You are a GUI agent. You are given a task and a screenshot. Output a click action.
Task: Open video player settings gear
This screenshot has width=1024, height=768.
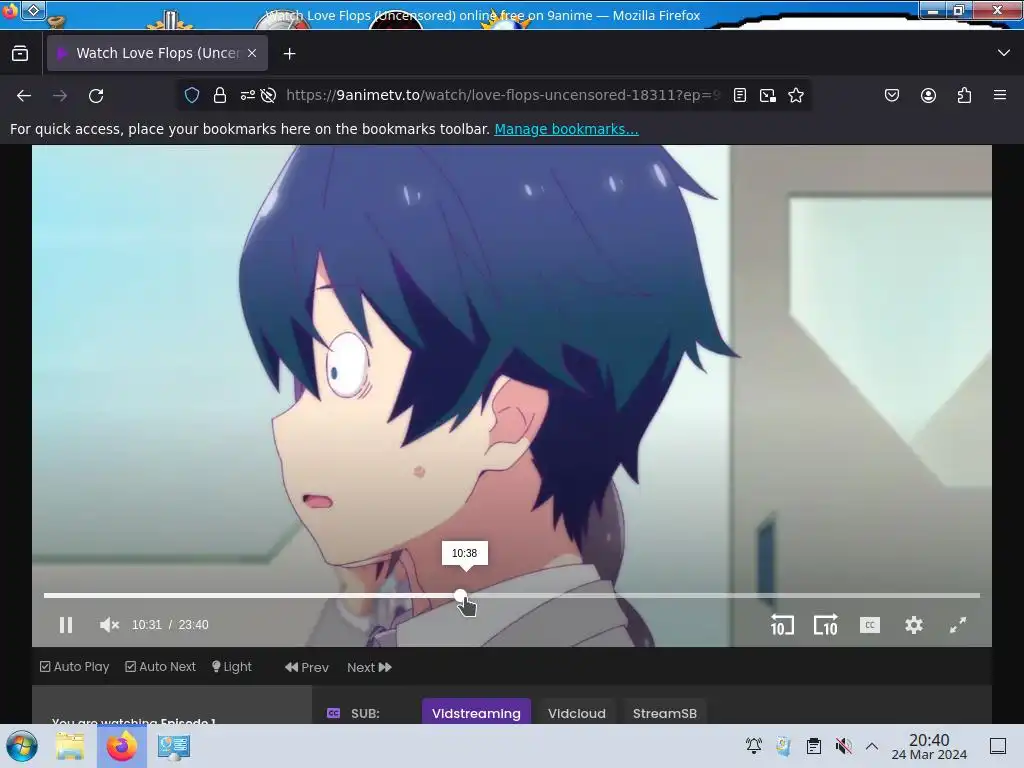[914, 625]
